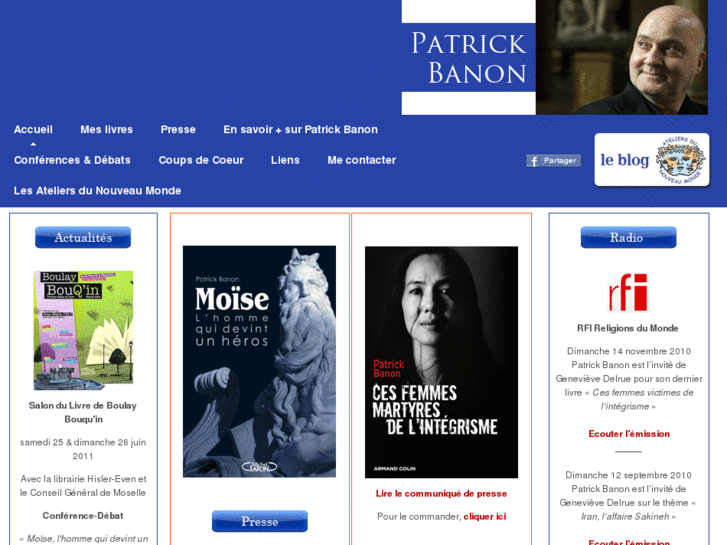This screenshot has width=727, height=545.
Task: Open the Coups de Coeur page
Action: 201,160
